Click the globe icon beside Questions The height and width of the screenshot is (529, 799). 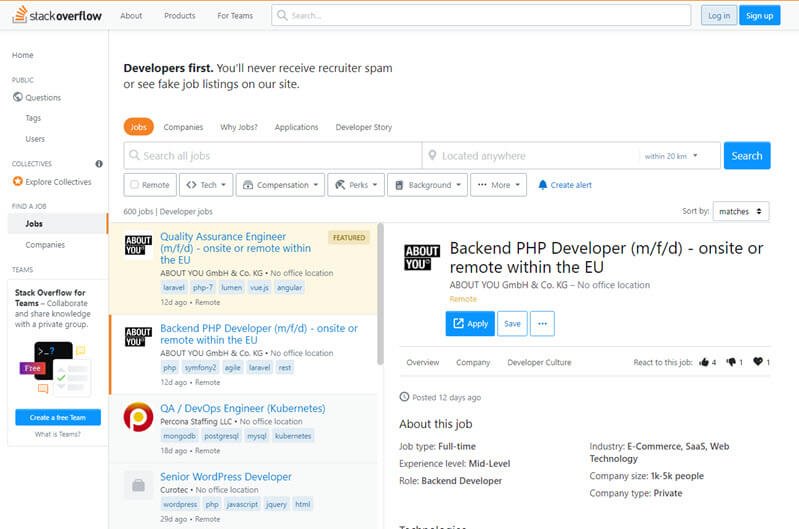tap(18, 97)
